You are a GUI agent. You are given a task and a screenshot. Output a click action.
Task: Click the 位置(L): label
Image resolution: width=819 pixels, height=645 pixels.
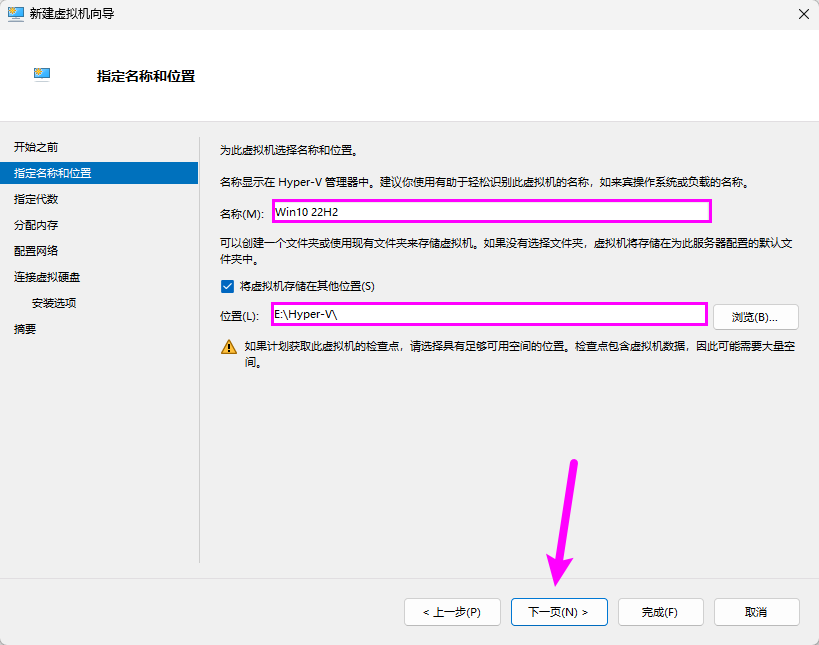click(x=239, y=316)
